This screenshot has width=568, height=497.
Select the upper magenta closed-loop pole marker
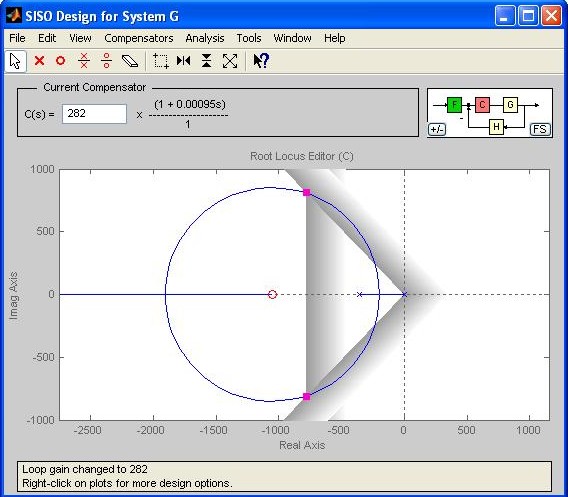tap(307, 192)
